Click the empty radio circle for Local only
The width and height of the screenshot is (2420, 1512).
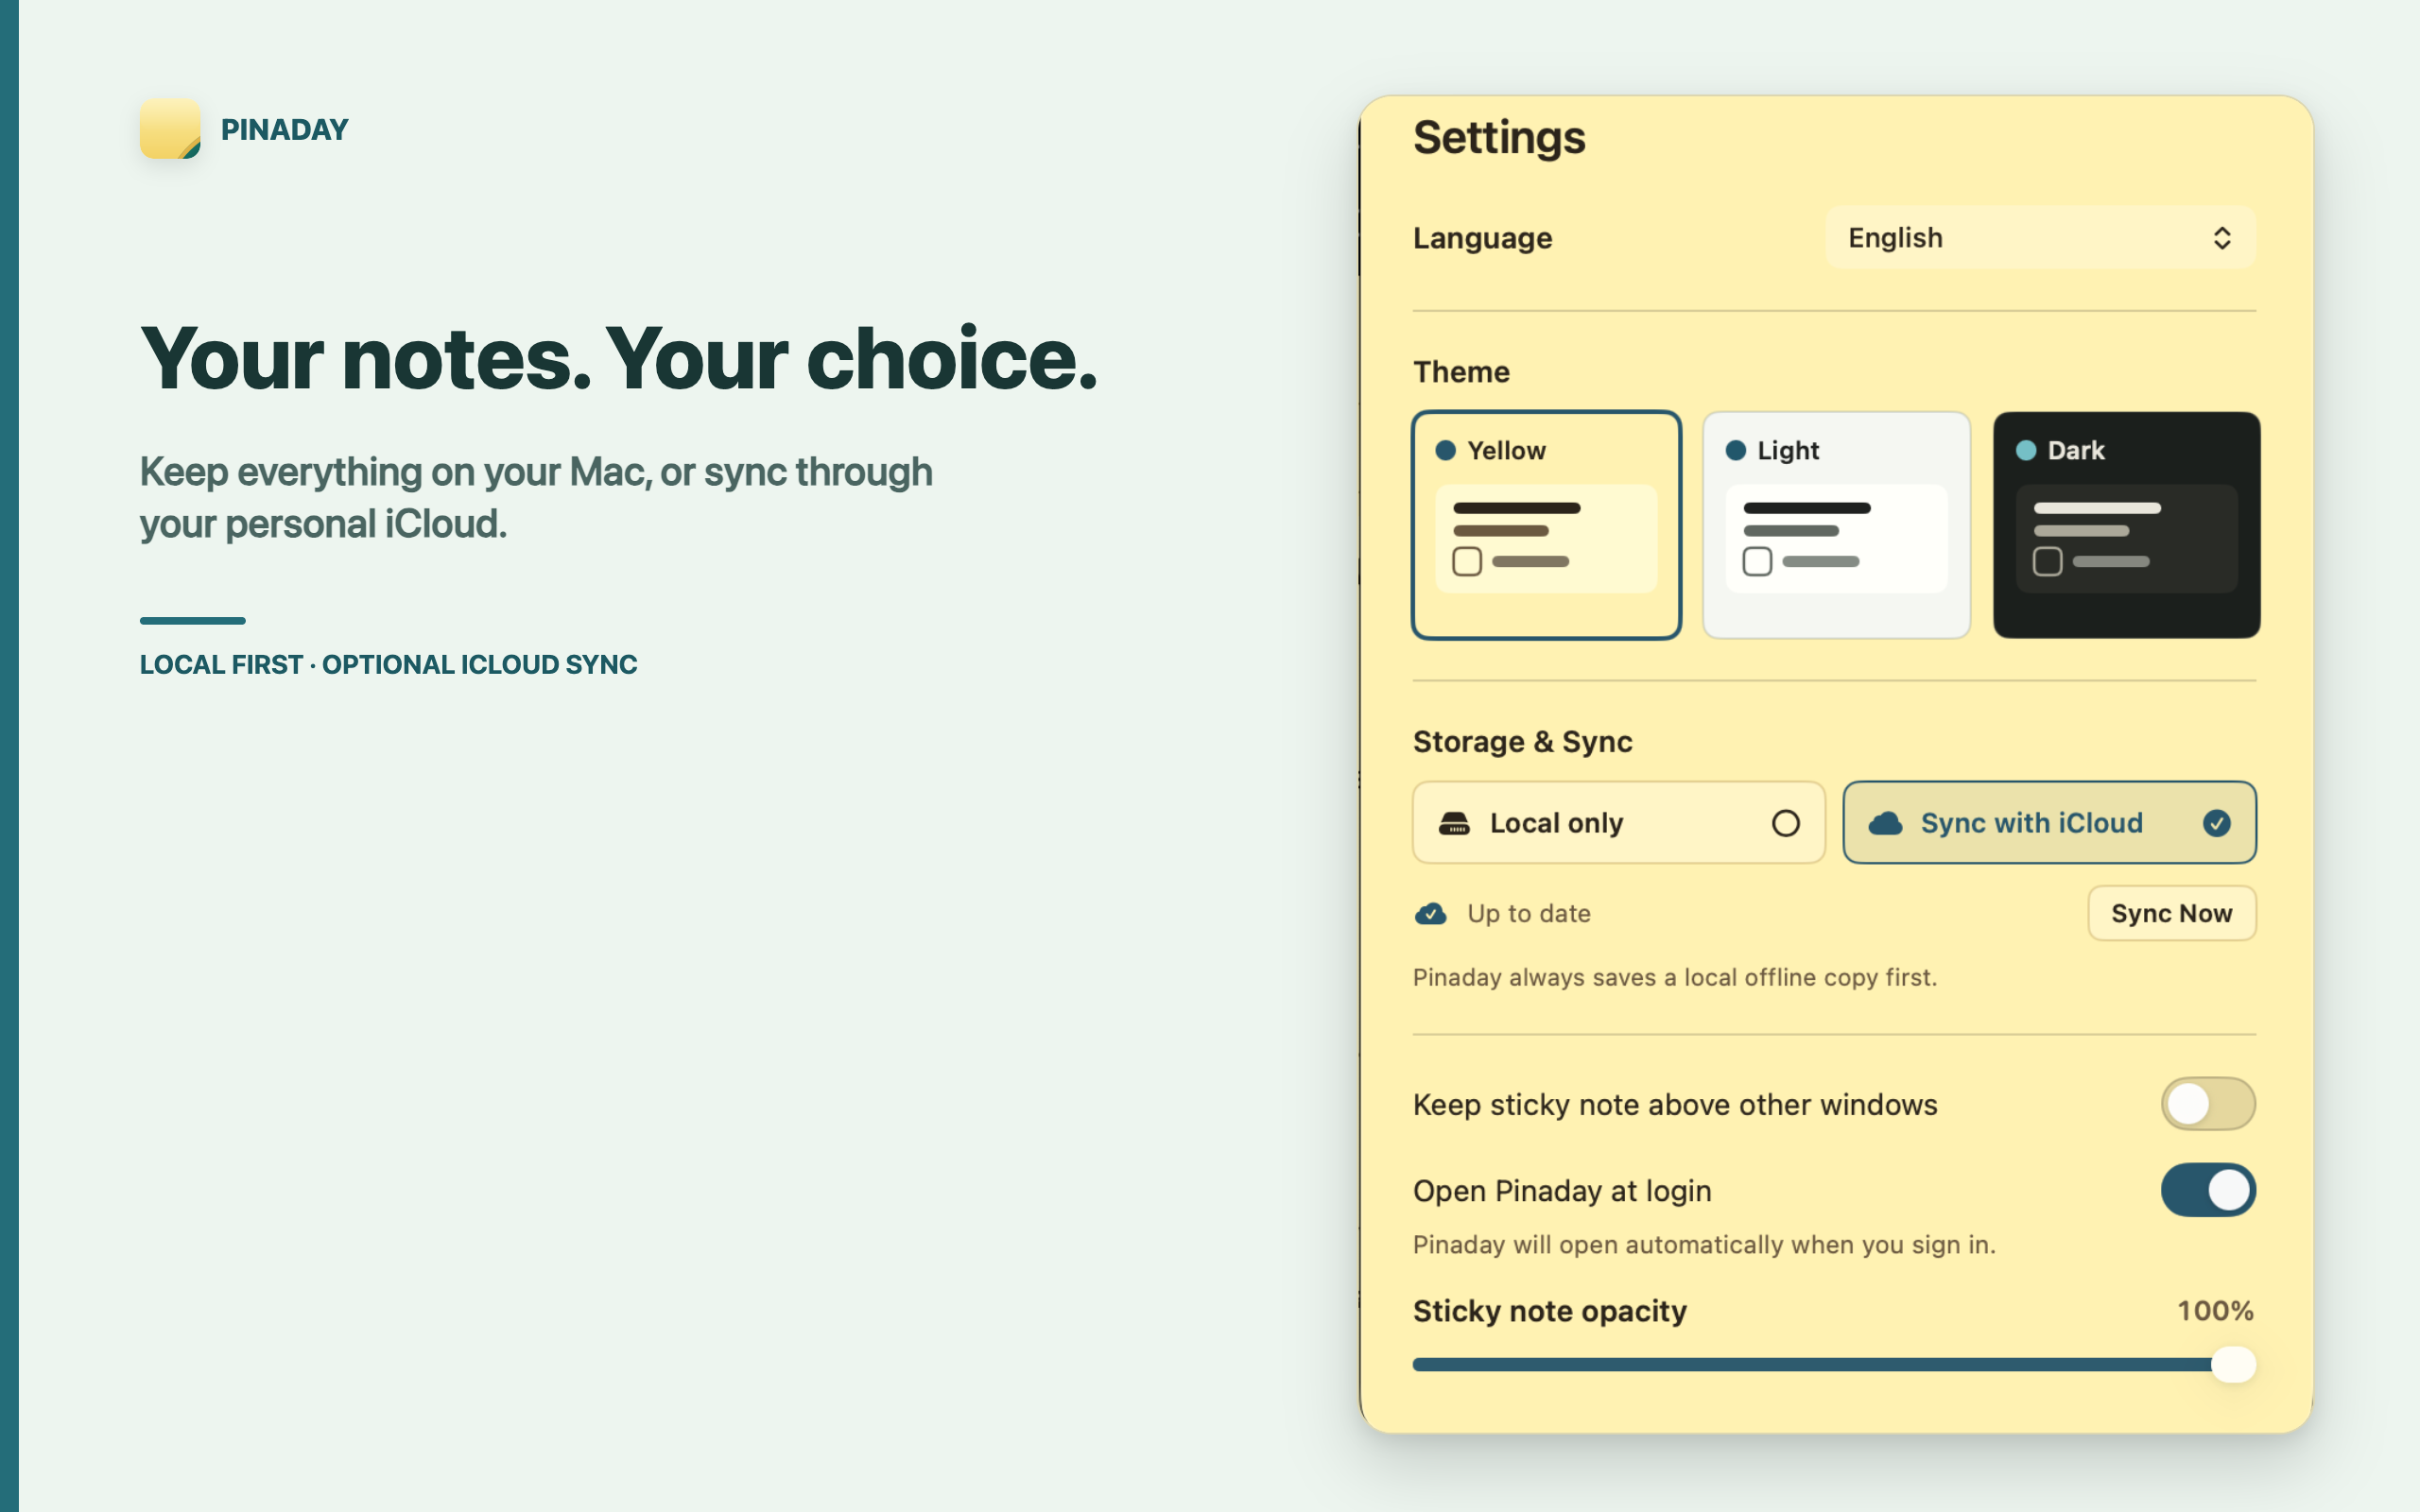tap(1786, 823)
